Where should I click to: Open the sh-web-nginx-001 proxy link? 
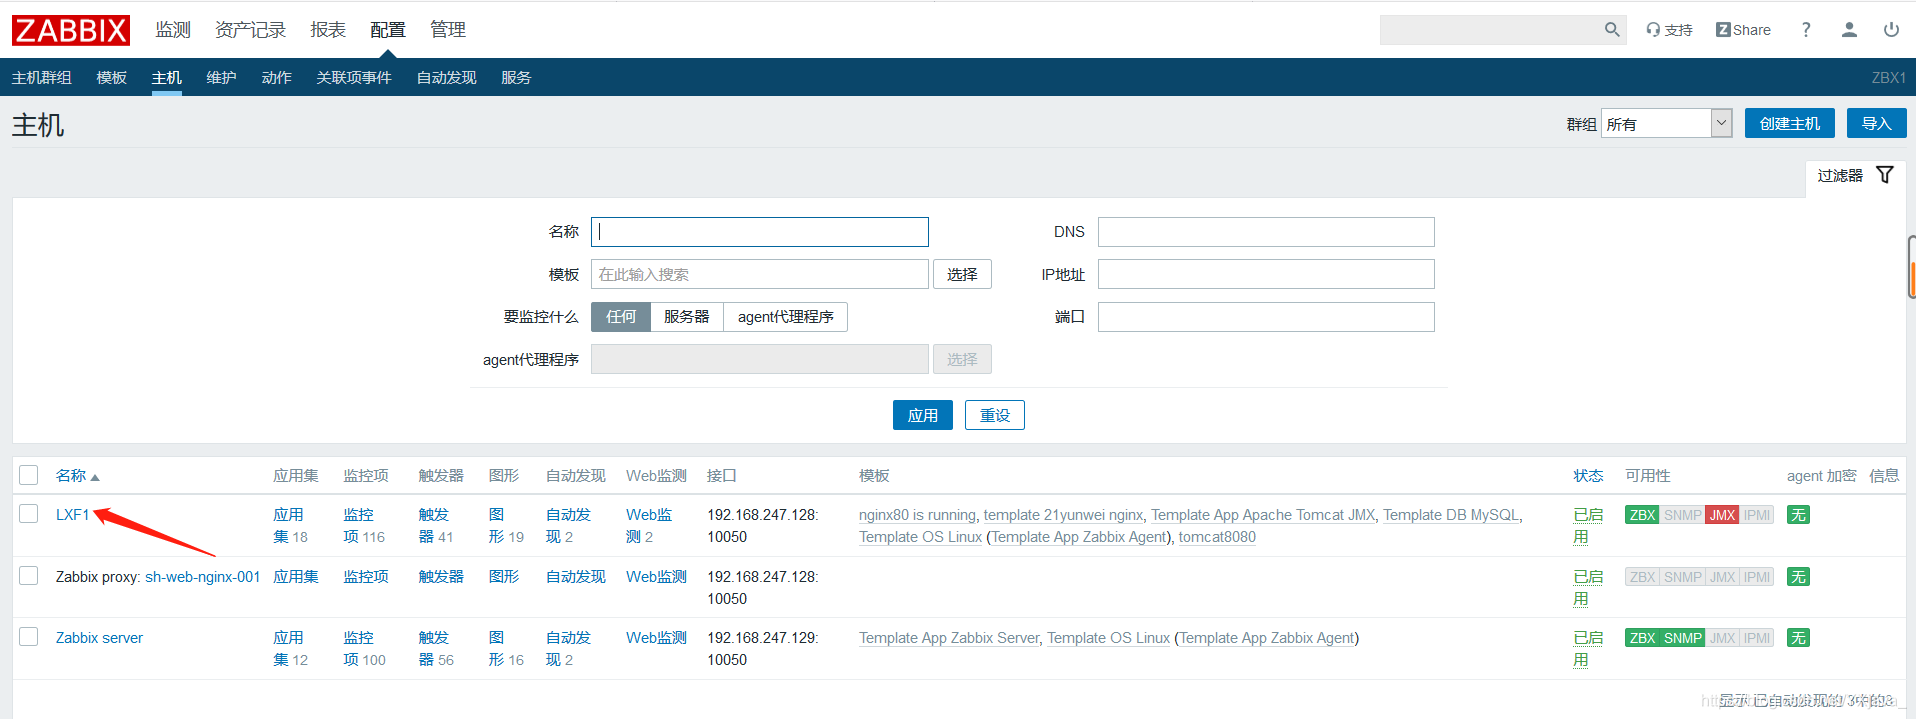click(x=203, y=577)
